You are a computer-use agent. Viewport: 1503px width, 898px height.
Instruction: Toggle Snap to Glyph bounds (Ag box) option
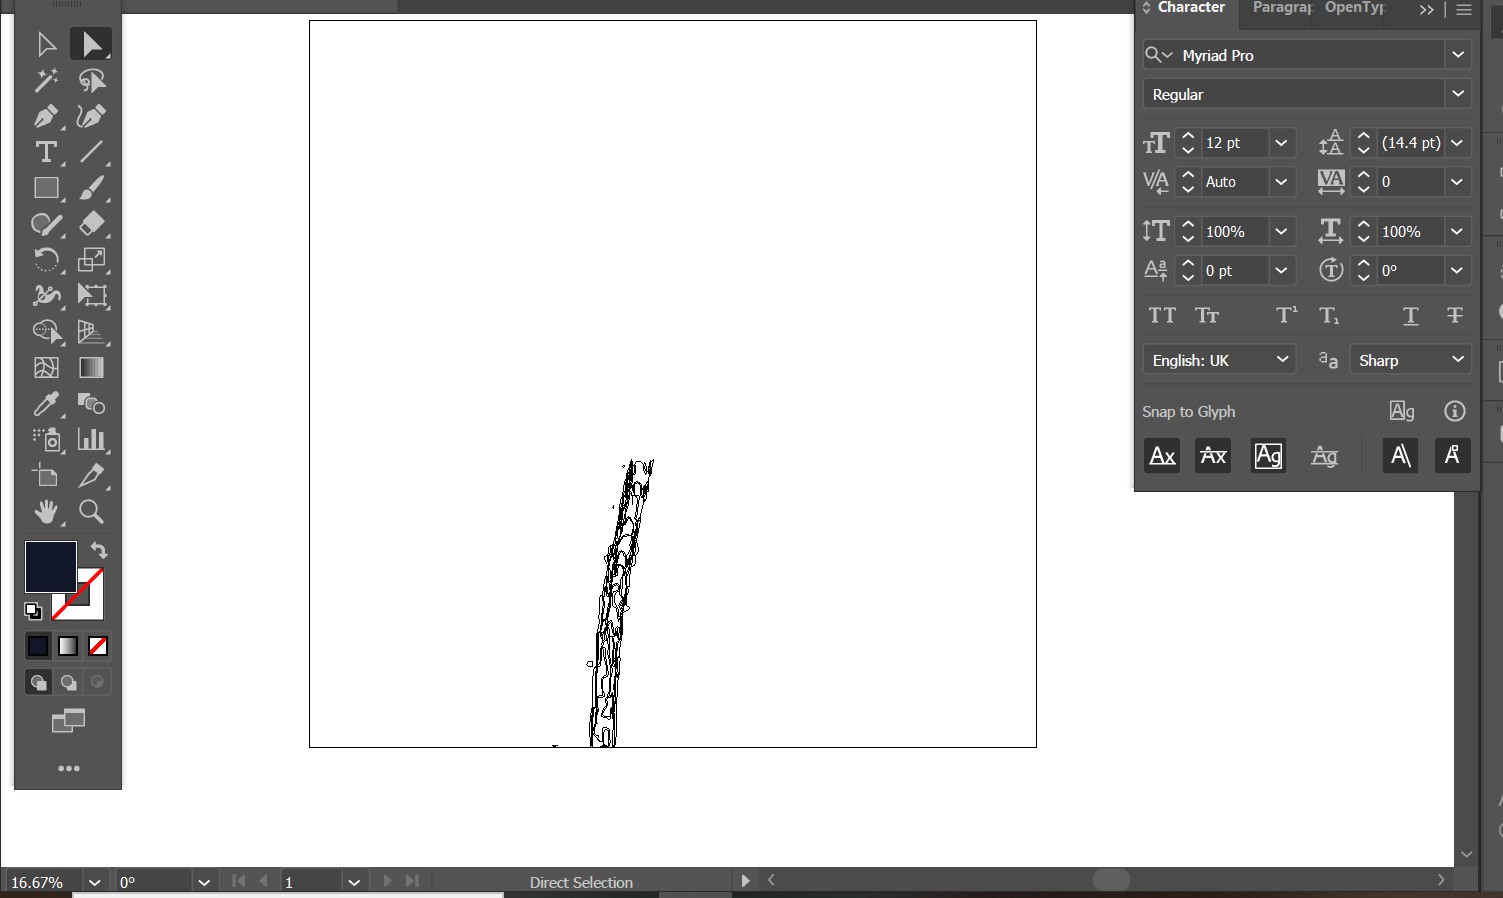click(1268, 456)
